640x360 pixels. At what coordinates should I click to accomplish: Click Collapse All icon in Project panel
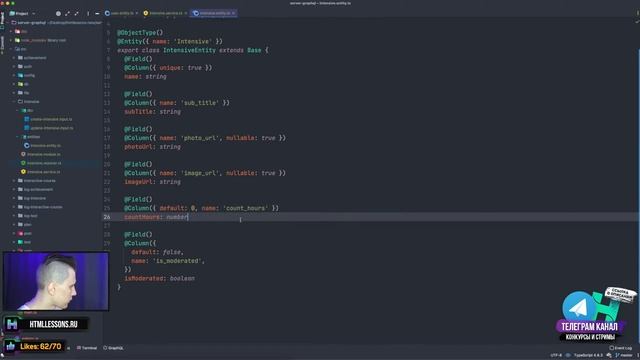(x=76, y=13)
